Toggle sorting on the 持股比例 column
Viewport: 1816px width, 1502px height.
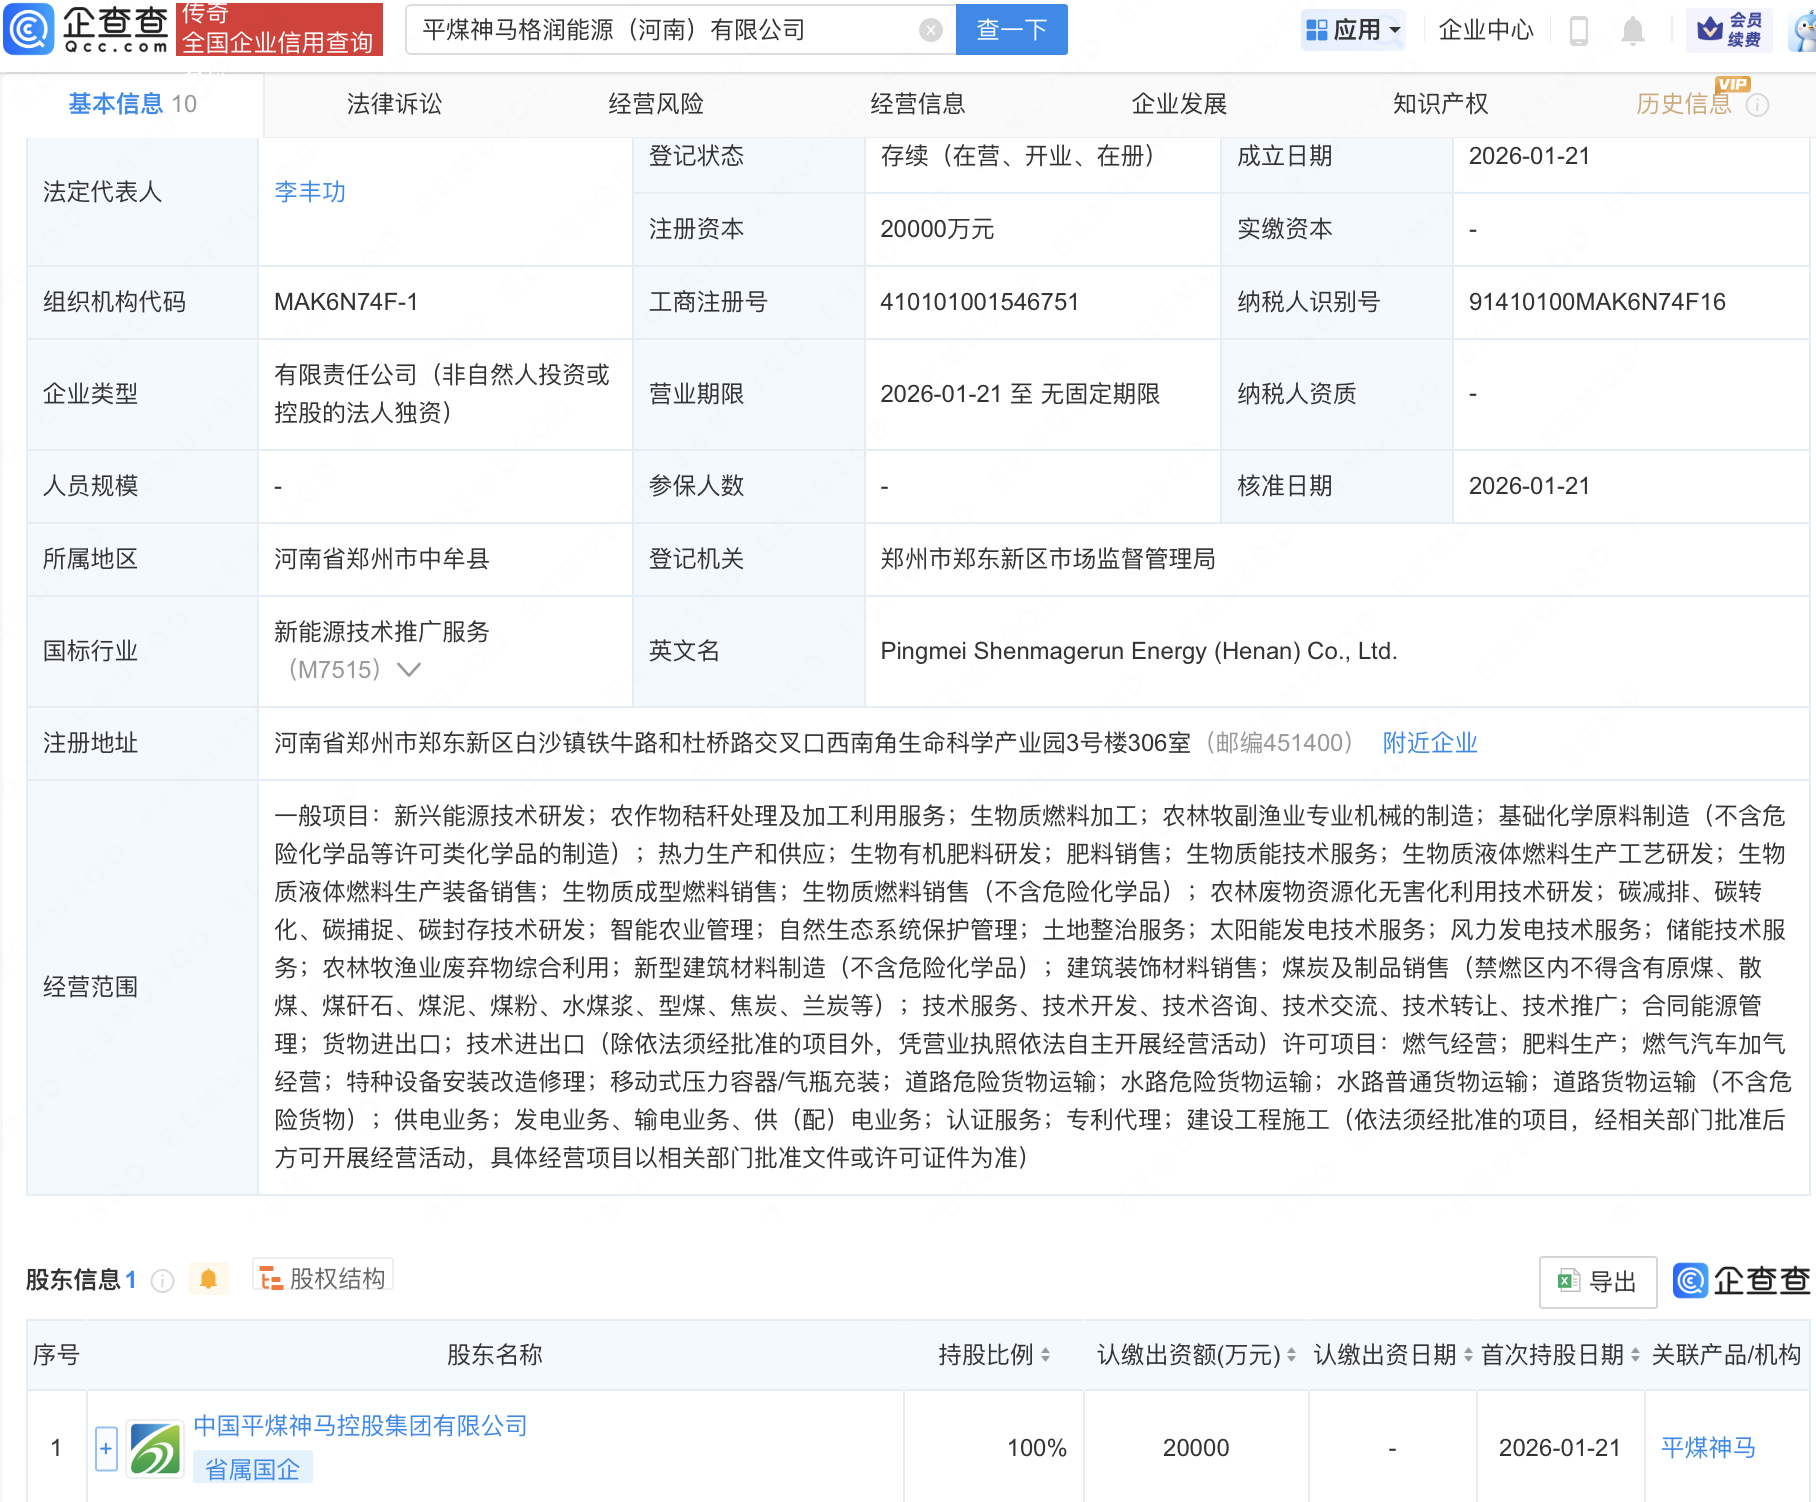click(x=1043, y=1356)
